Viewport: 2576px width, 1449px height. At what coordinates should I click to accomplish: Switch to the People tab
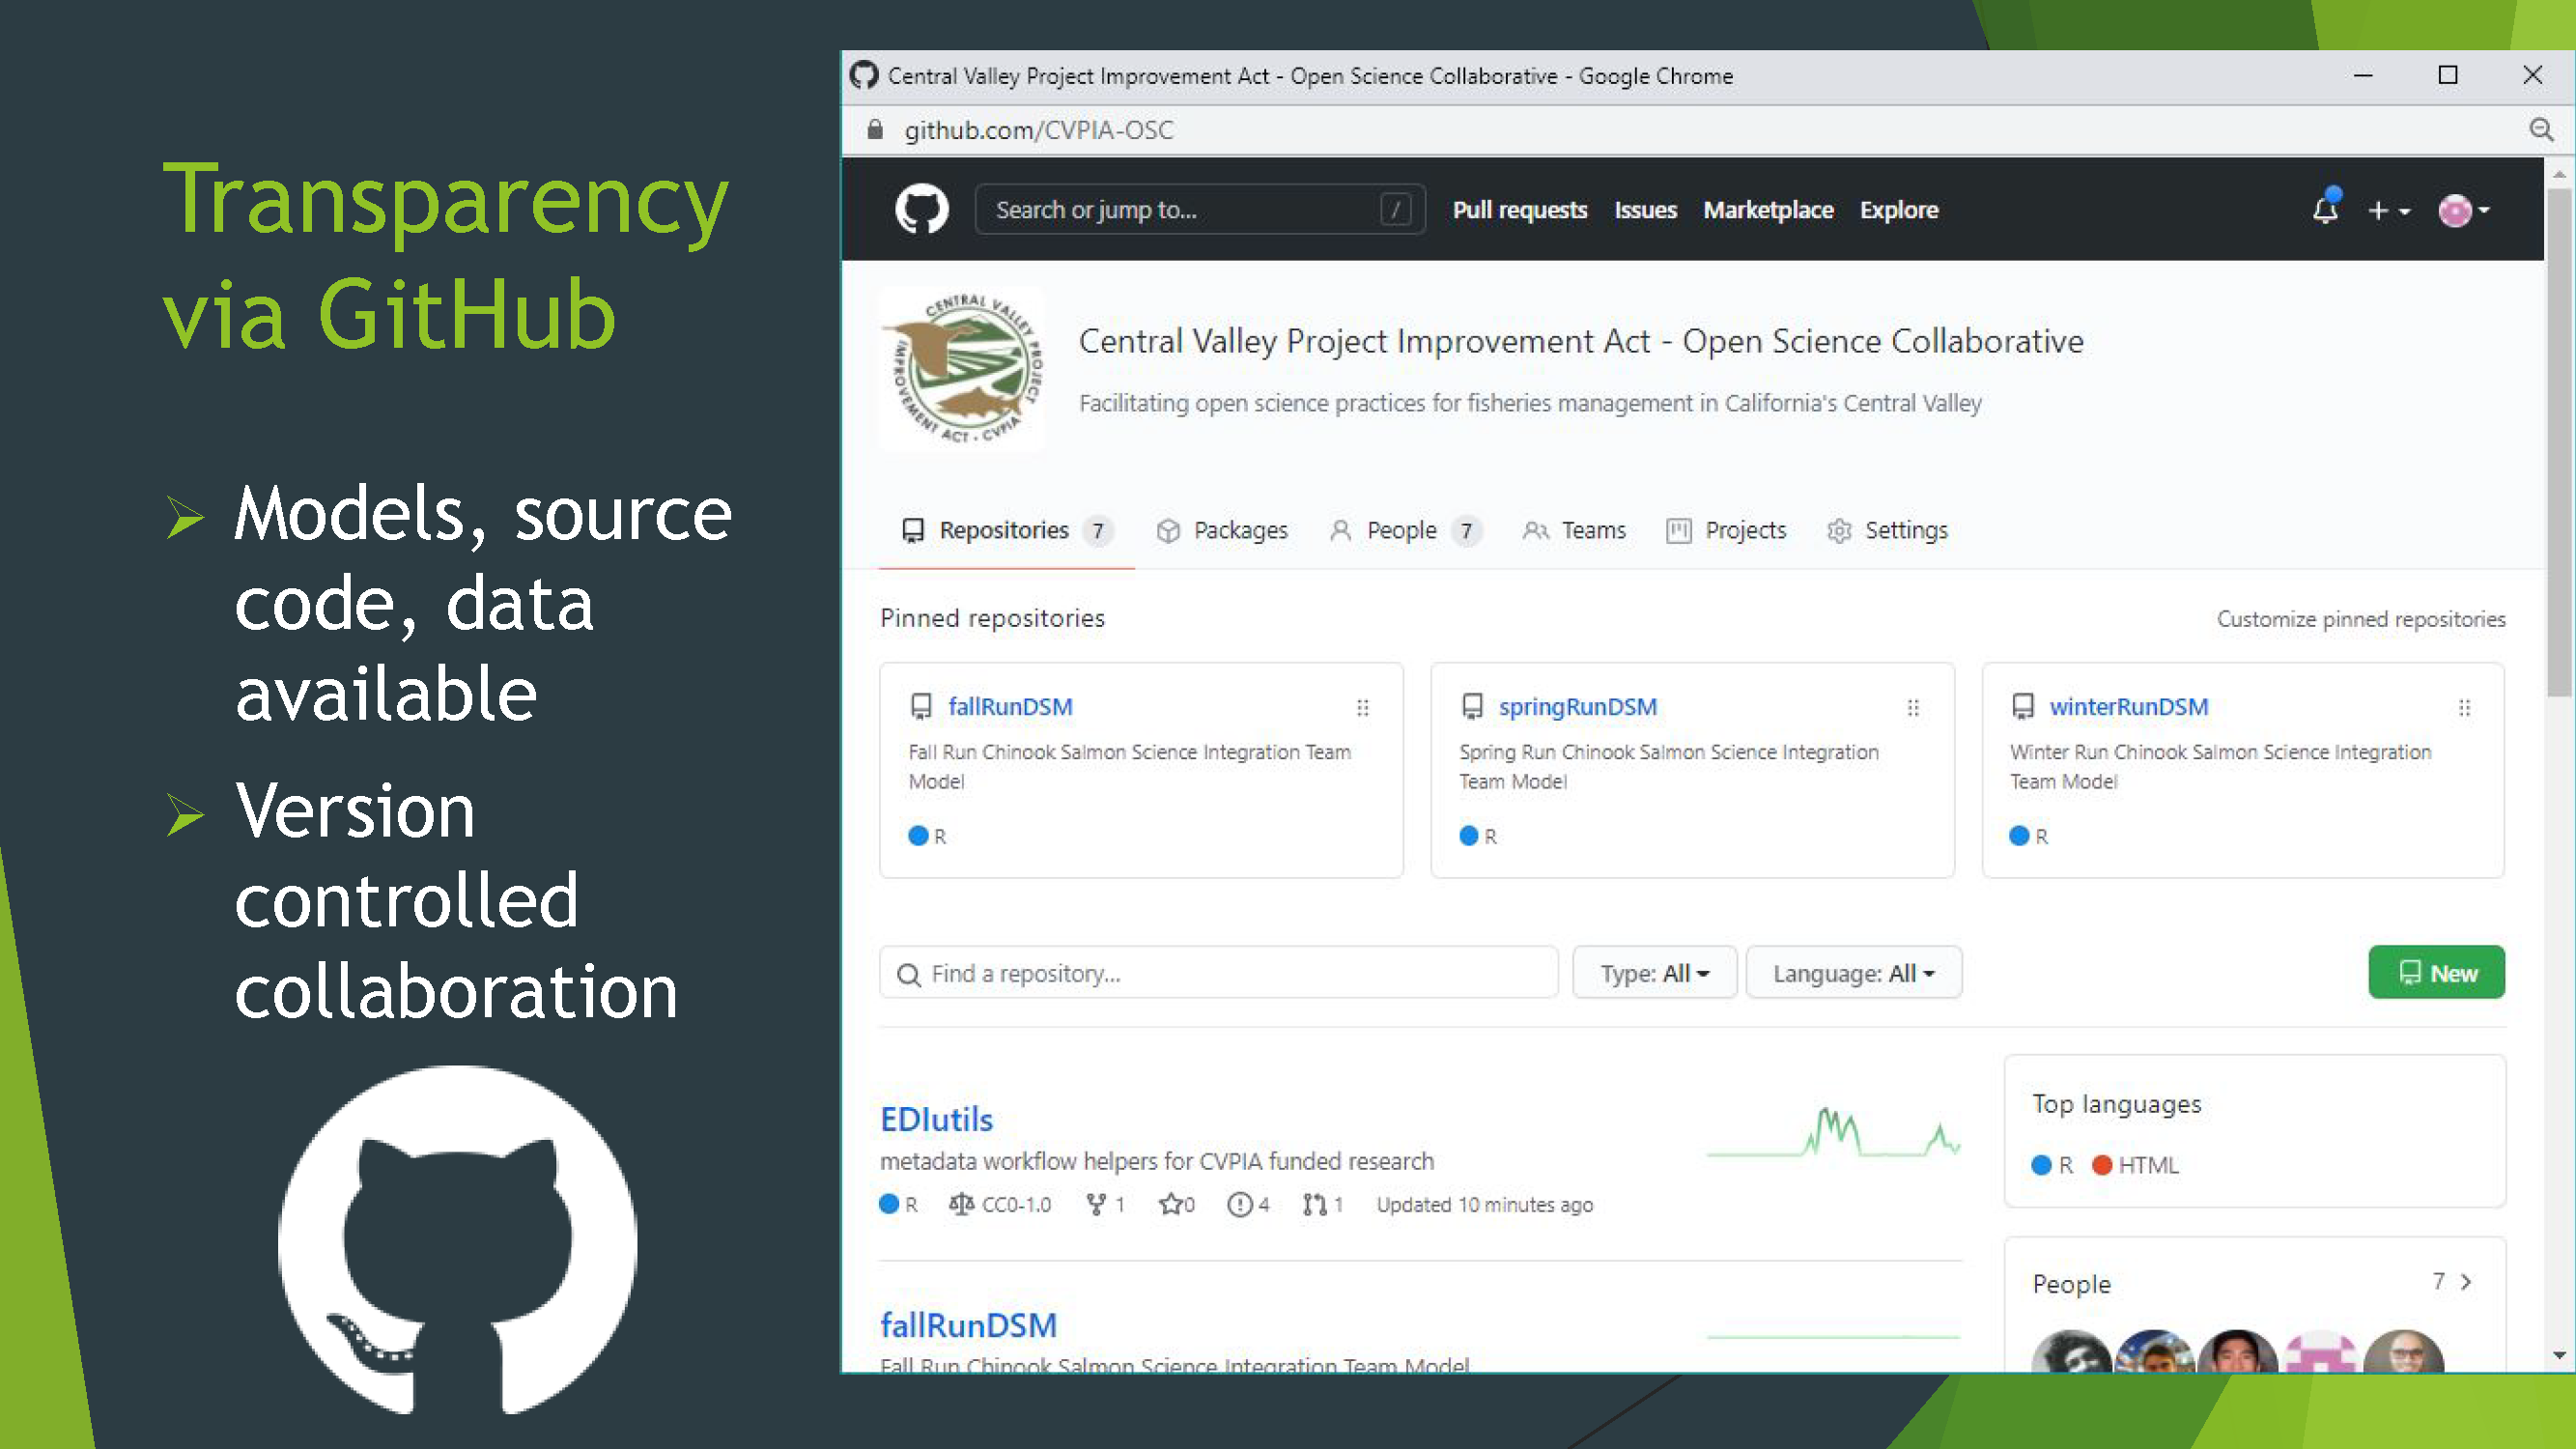(x=1404, y=530)
